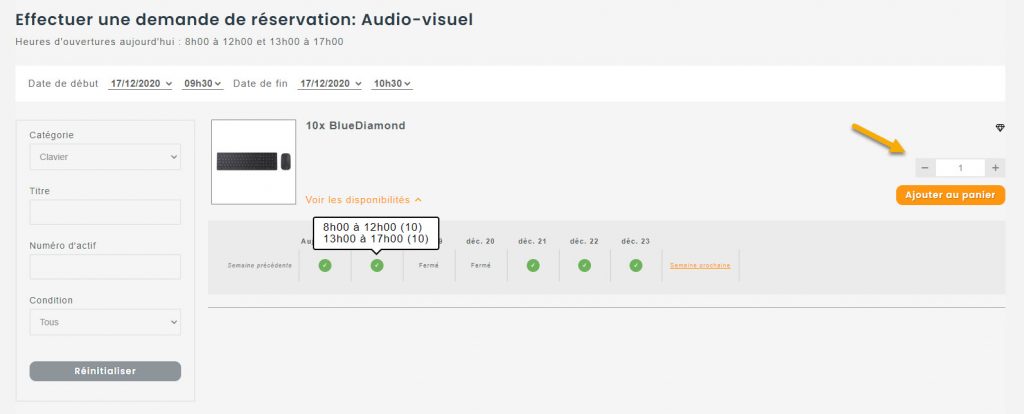Expand the Catégorie dropdown showing Clavier
This screenshot has height=414, width=1024.
(105, 157)
